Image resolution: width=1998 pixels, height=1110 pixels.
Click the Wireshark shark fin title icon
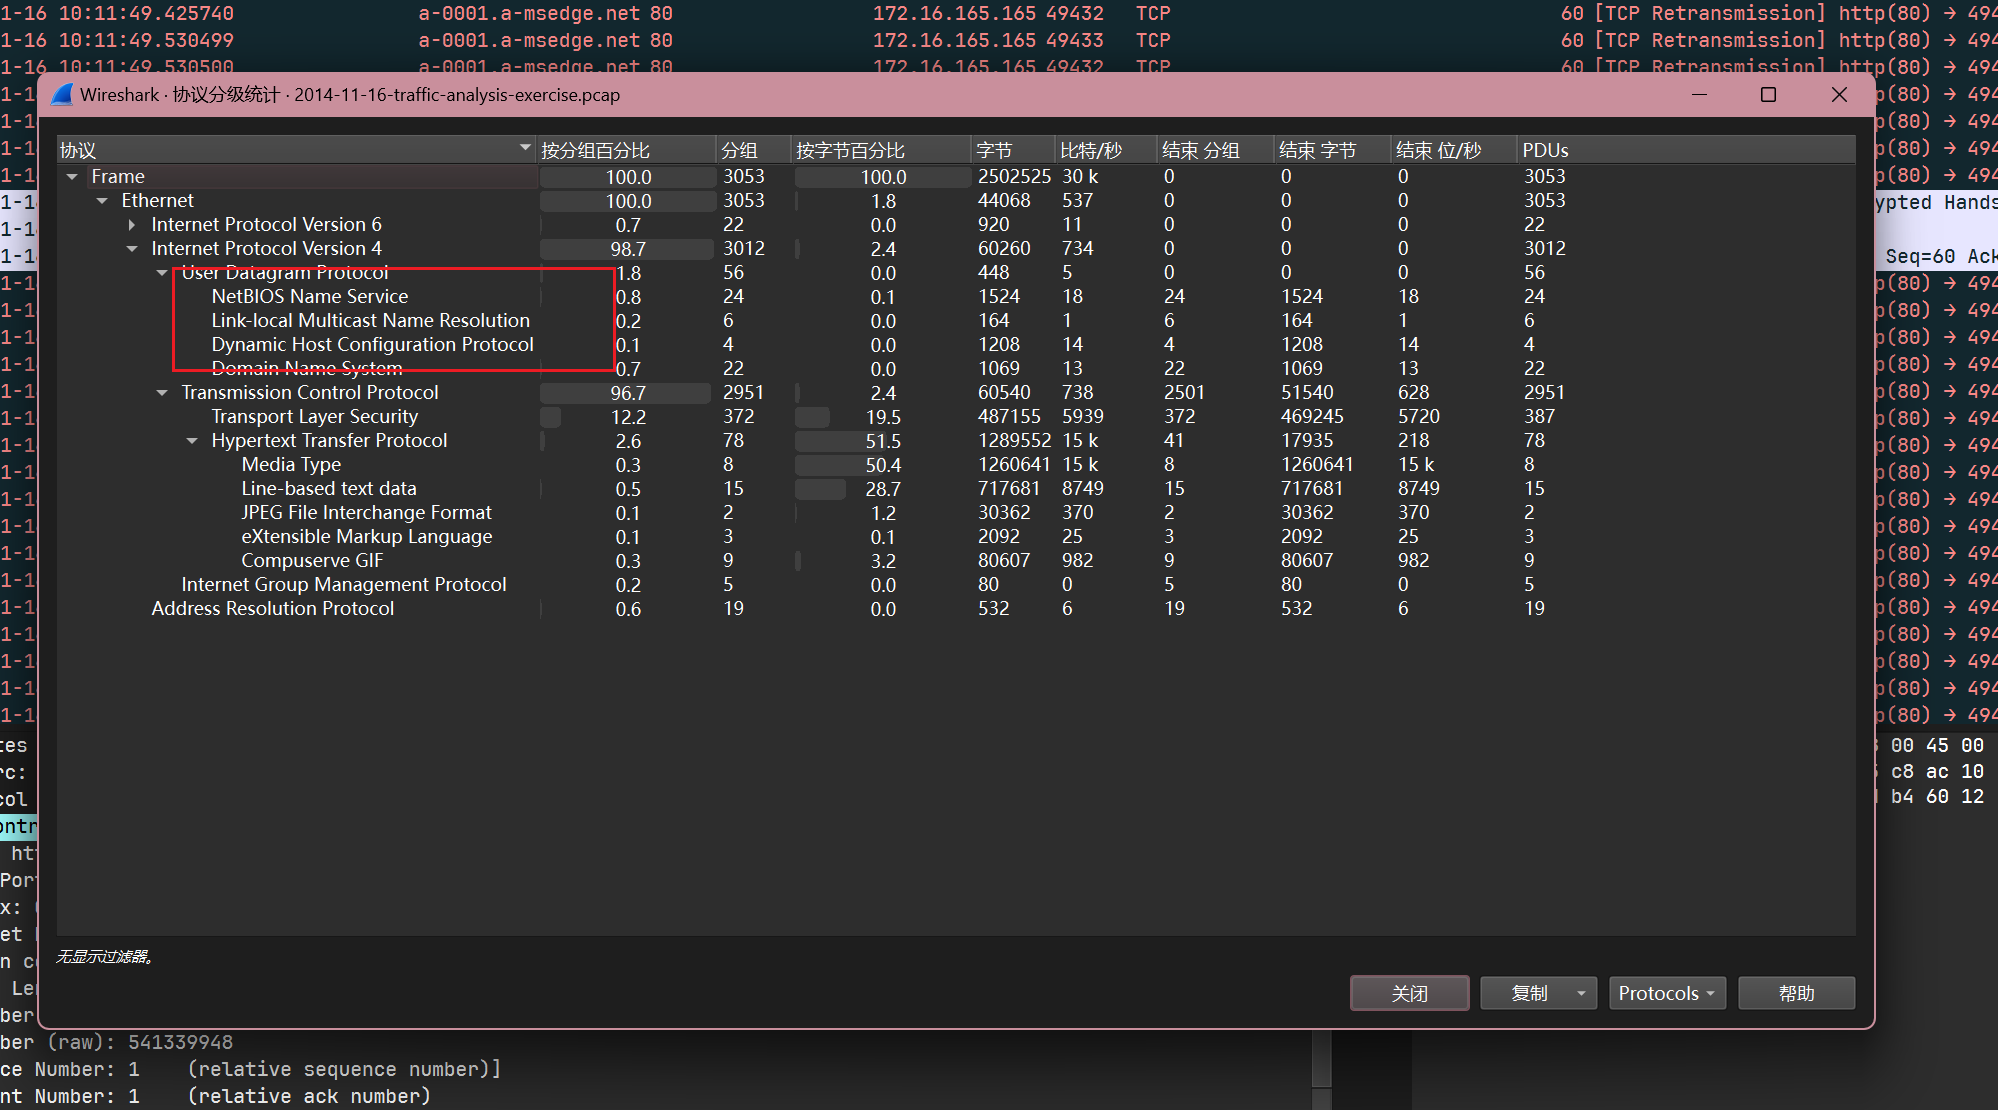coord(63,95)
